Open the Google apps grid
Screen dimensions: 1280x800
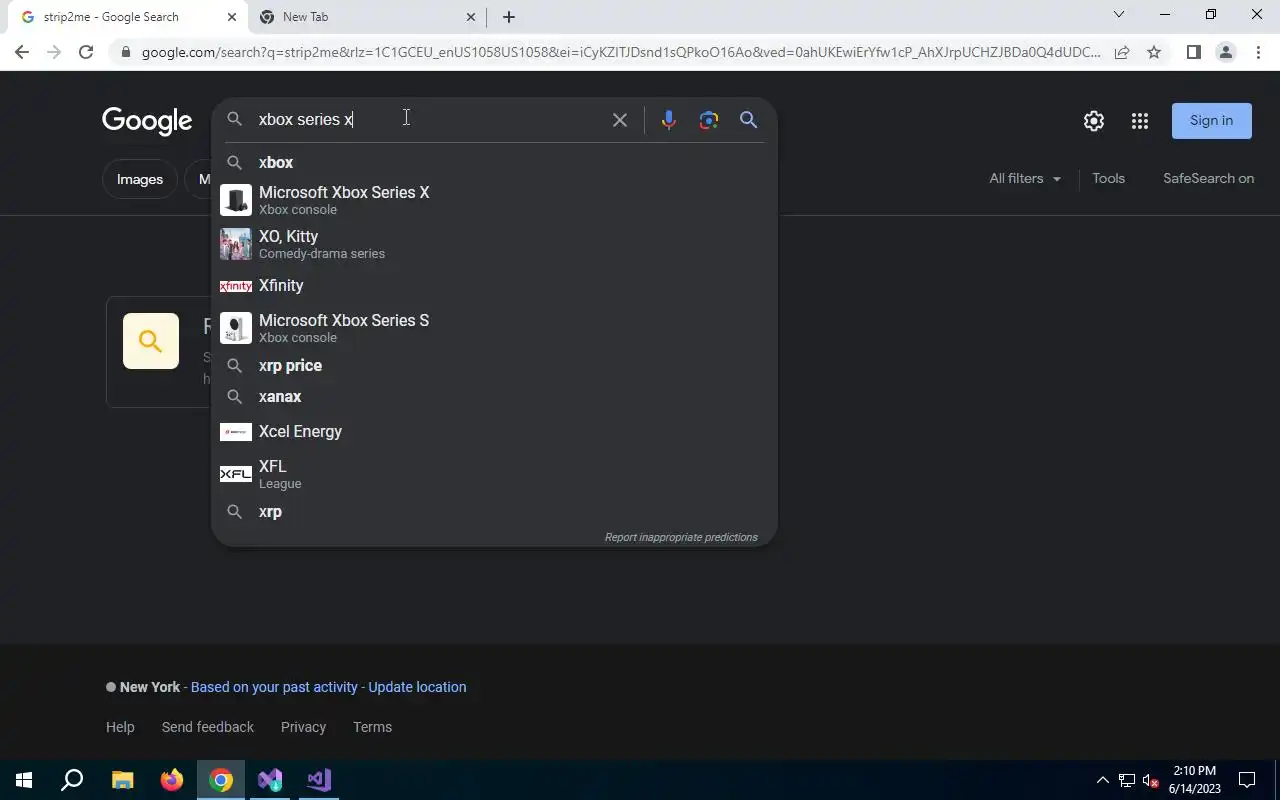point(1140,121)
